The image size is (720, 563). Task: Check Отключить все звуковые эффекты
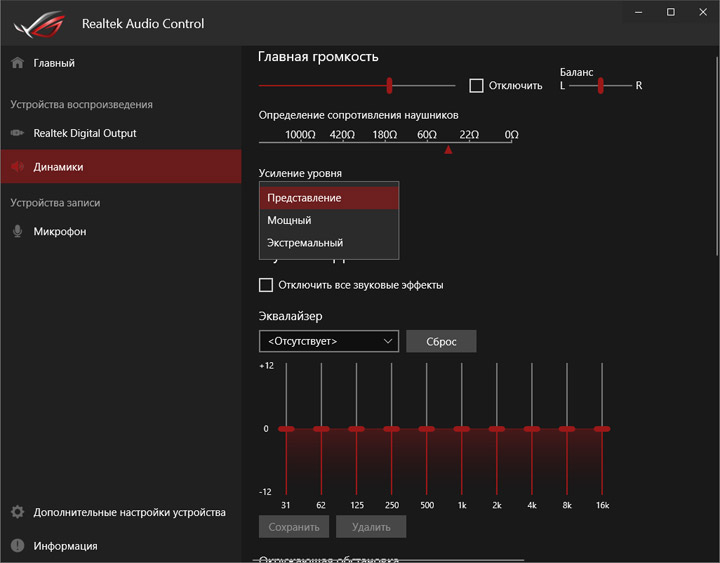pos(266,285)
